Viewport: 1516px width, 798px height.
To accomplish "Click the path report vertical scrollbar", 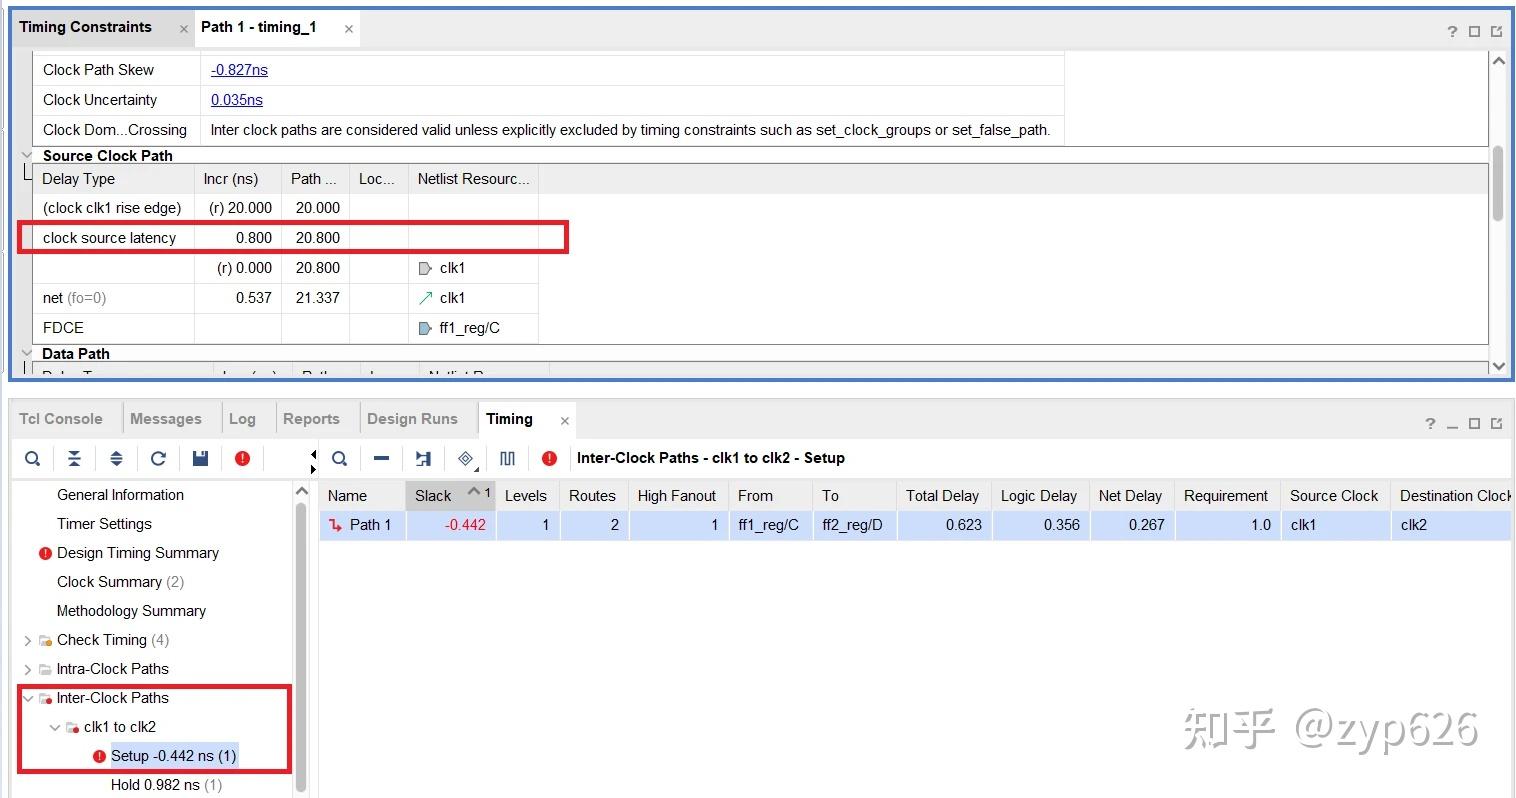I will coord(1497,185).
